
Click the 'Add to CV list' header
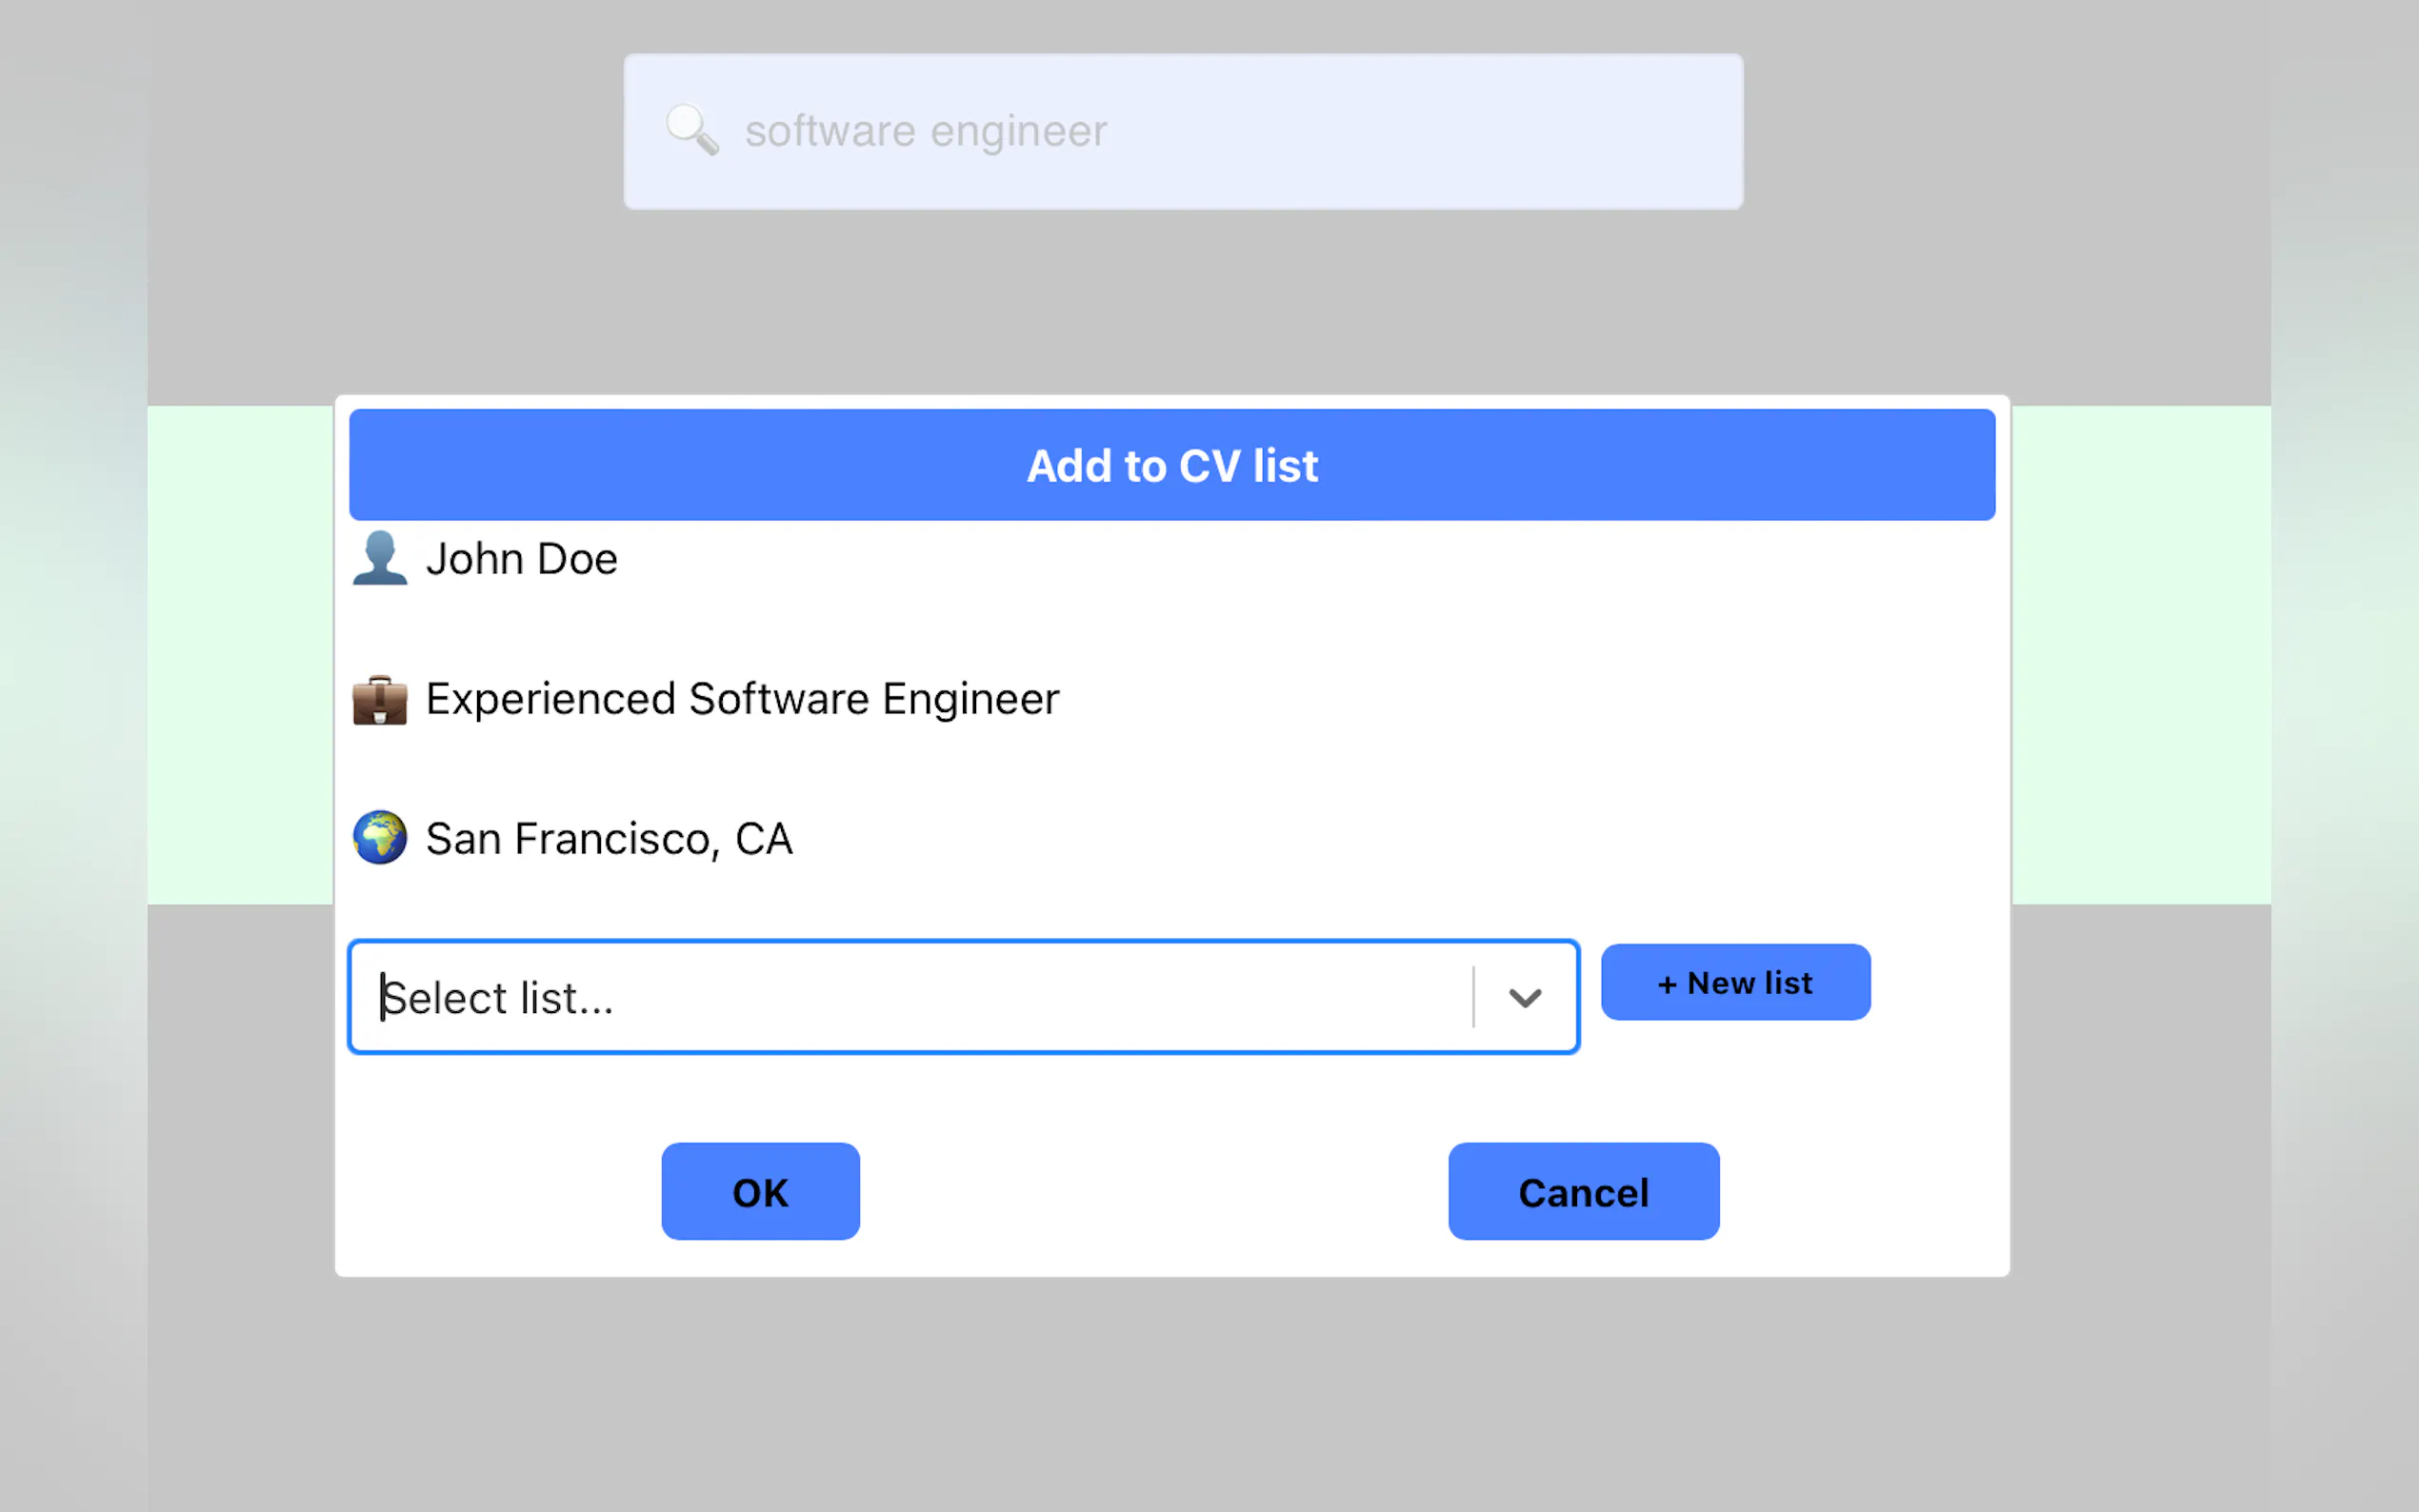coord(1171,465)
